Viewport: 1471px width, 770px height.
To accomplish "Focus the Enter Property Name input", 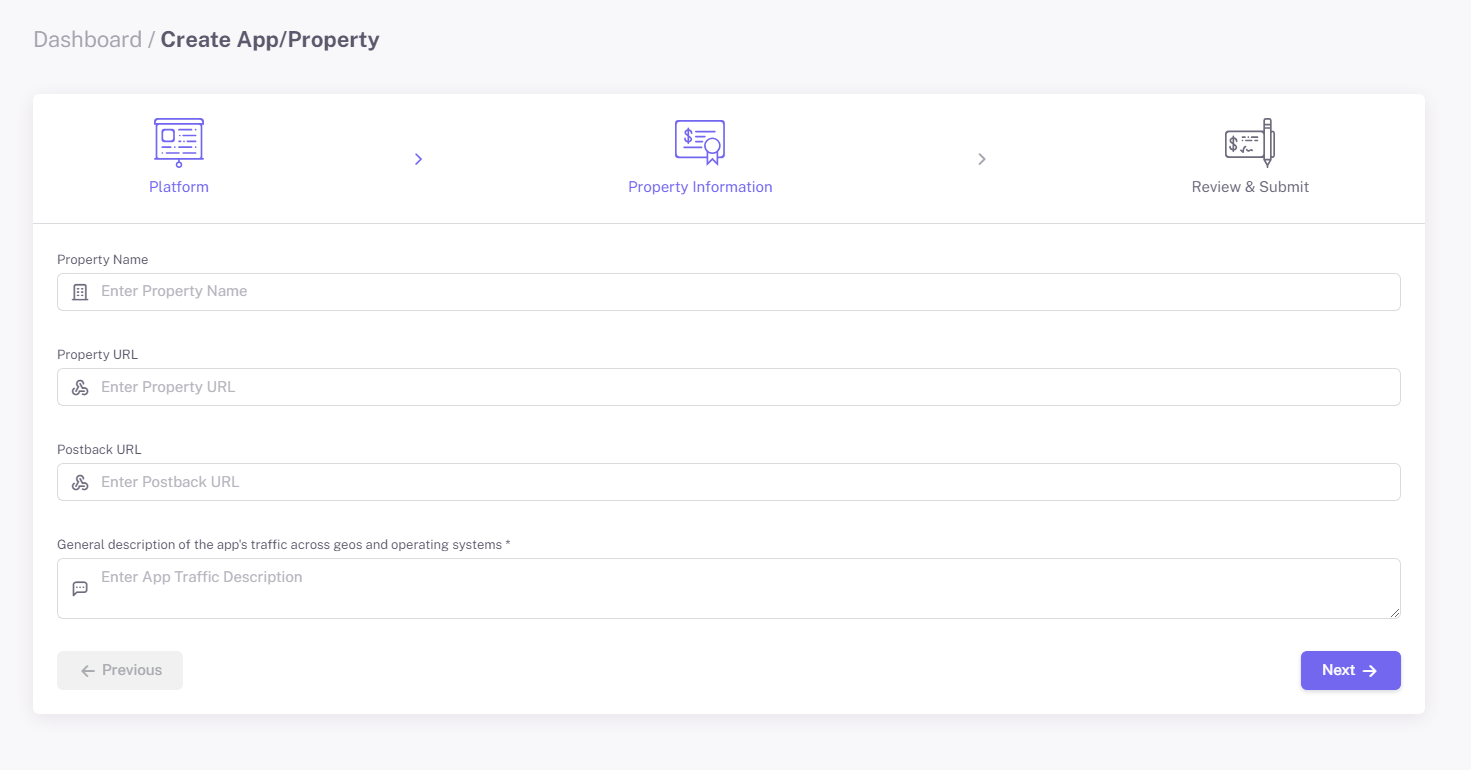I will coord(740,292).
